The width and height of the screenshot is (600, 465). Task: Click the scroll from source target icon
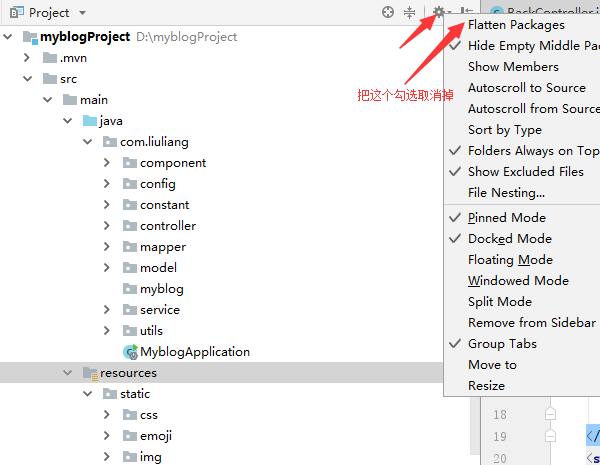pyautogui.click(x=388, y=12)
